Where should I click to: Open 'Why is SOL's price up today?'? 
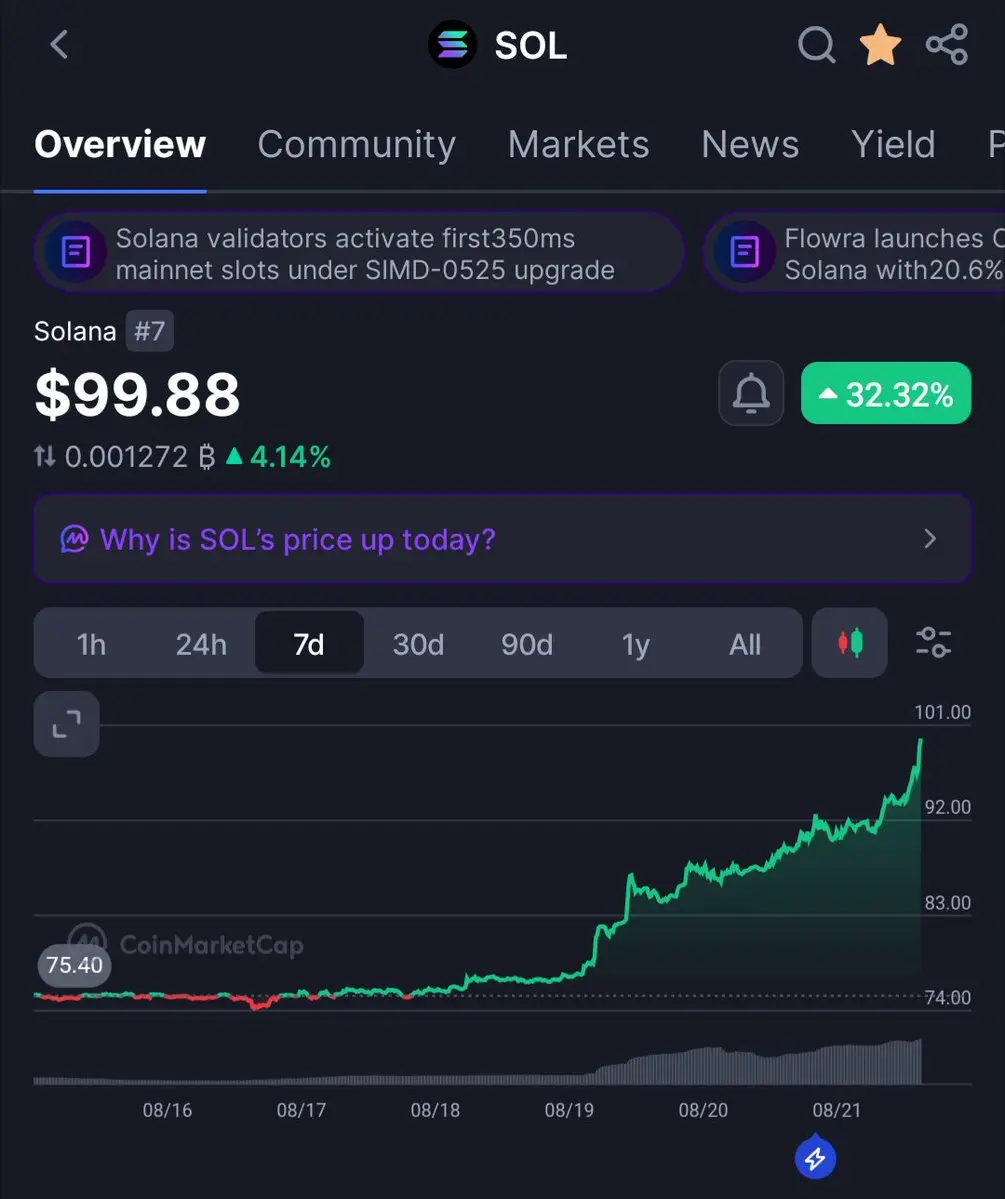tap(502, 539)
